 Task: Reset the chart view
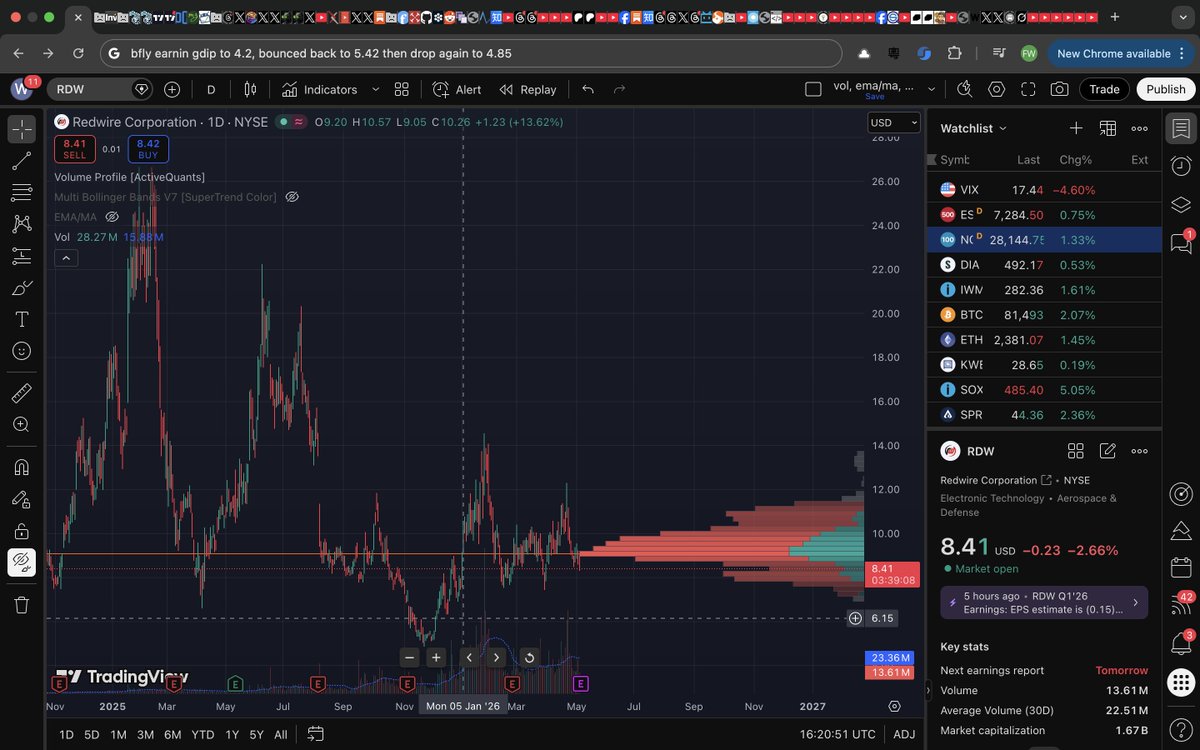click(529, 657)
